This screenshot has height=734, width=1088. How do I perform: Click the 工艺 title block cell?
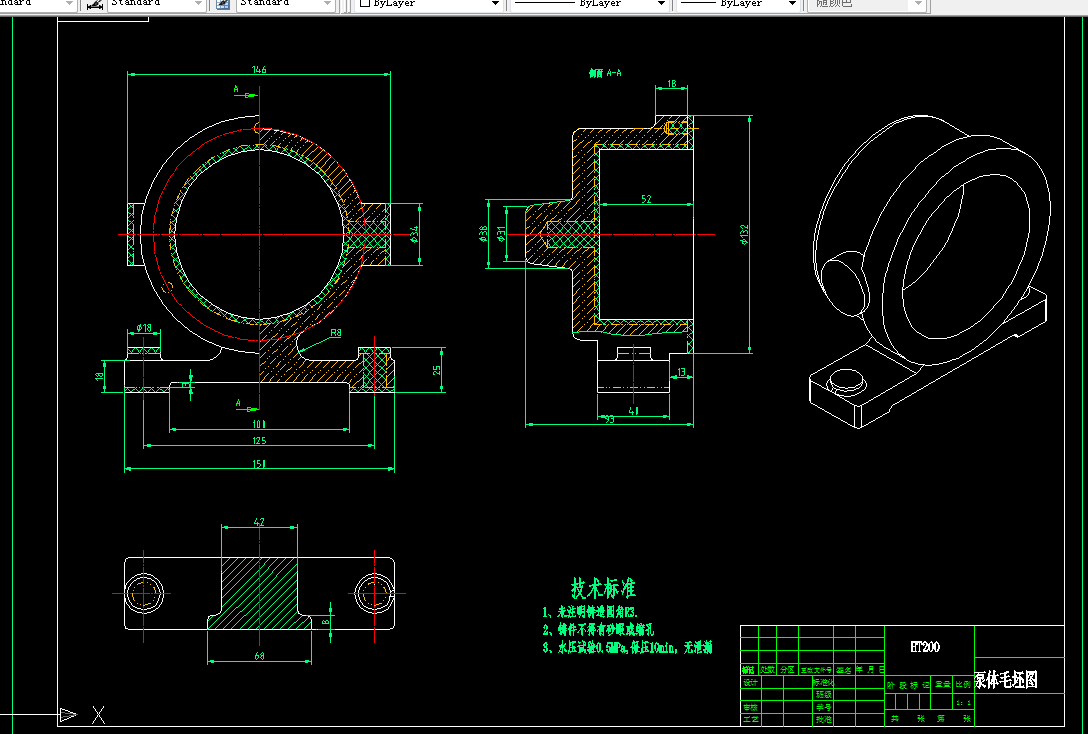[750, 720]
